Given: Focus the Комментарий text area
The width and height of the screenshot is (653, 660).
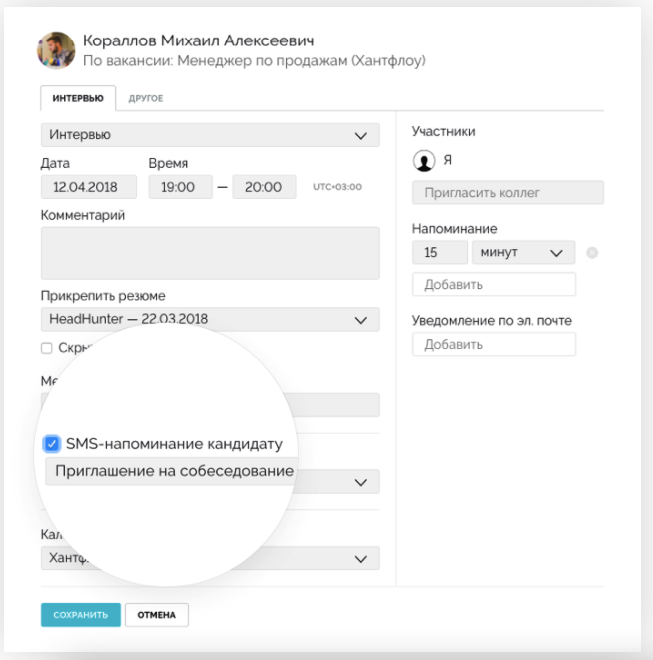Looking at the screenshot, I should pos(210,253).
